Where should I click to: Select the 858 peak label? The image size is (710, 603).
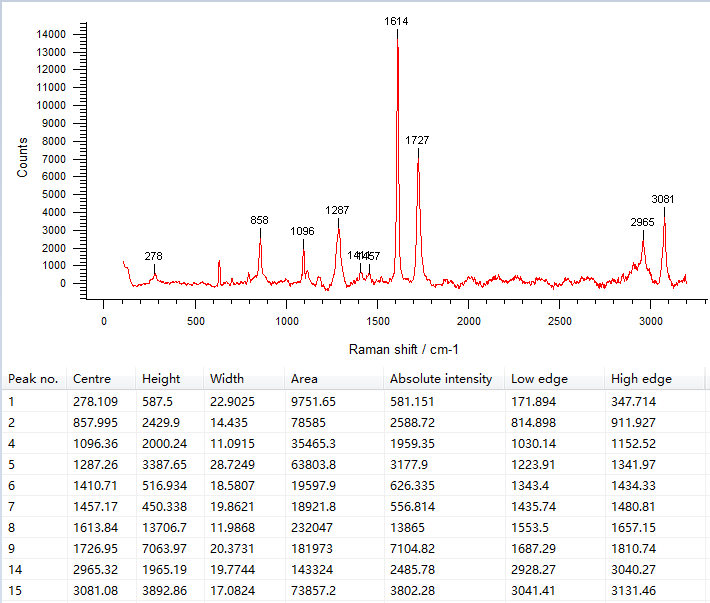[x=259, y=220]
